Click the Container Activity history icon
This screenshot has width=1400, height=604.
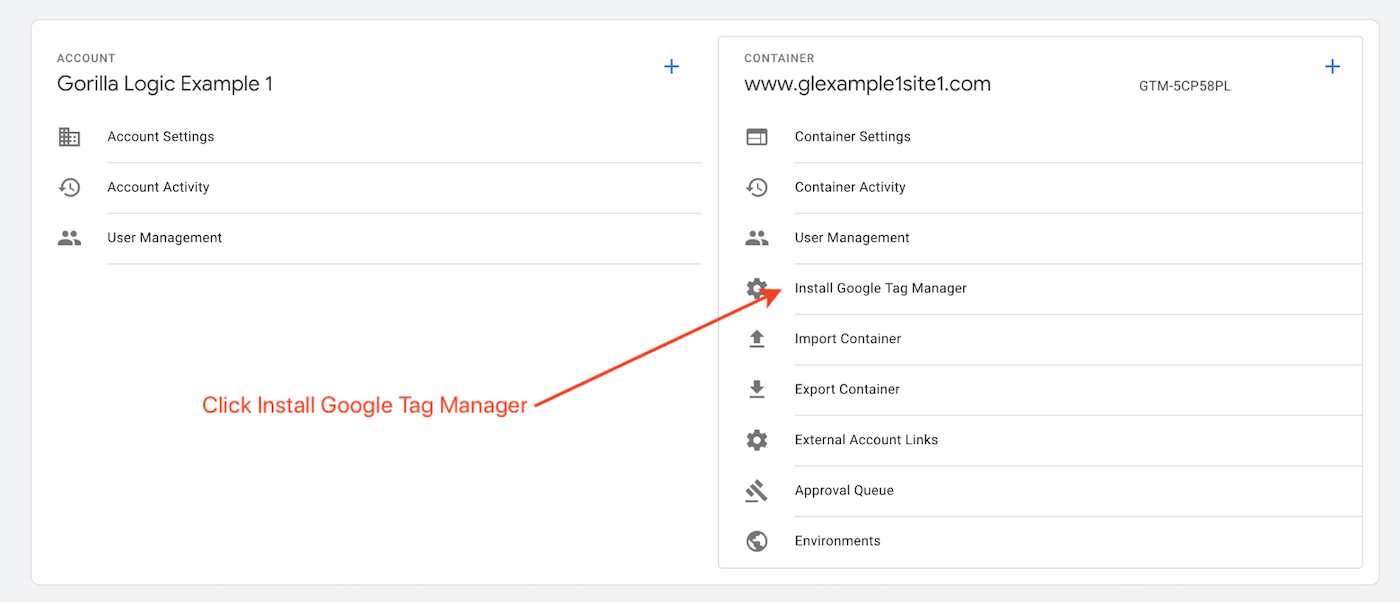point(757,187)
